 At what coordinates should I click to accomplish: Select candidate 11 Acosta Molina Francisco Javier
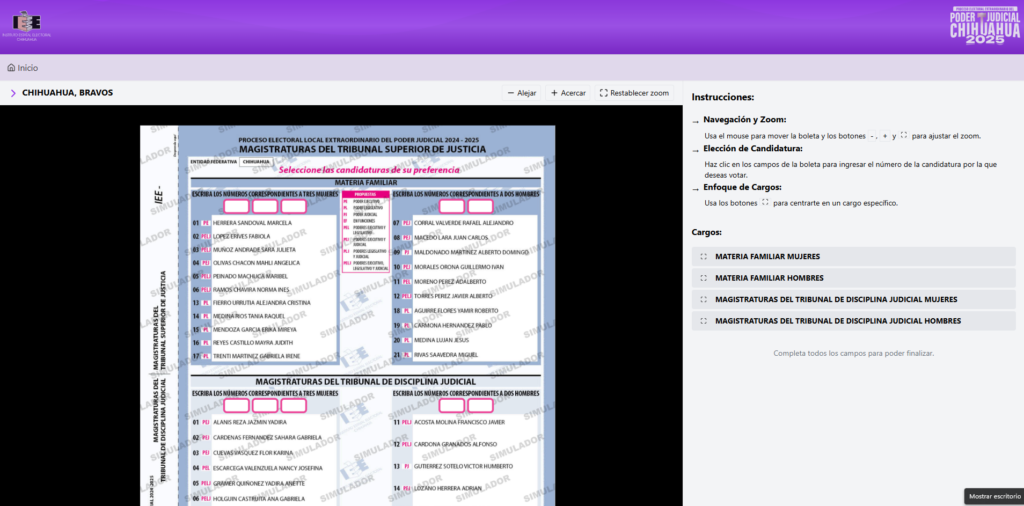pyautogui.click(x=458, y=422)
